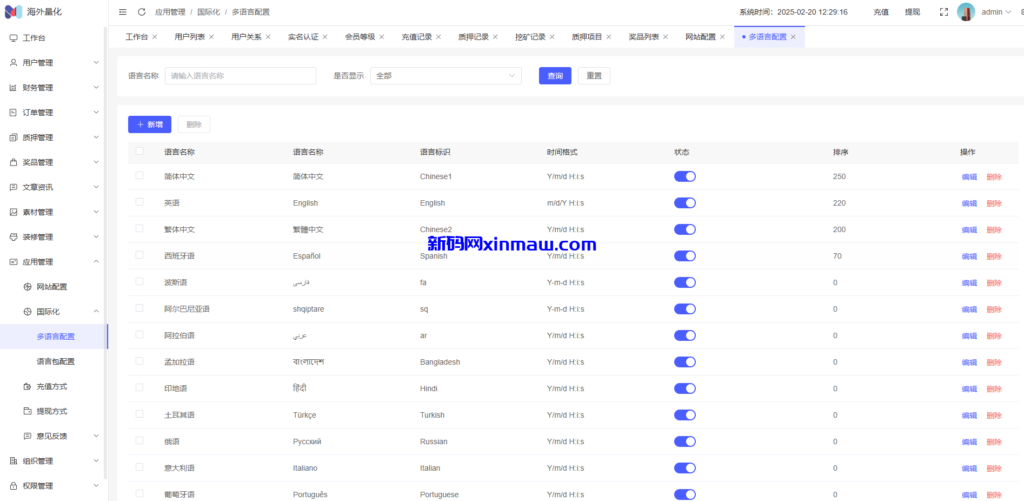Click the 用户管理 person icon
Image resolution: width=1024 pixels, height=501 pixels.
coord(13,63)
